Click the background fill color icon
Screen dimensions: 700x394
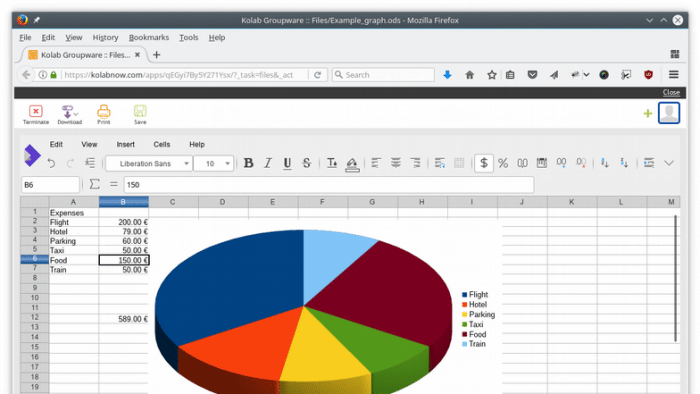352,164
